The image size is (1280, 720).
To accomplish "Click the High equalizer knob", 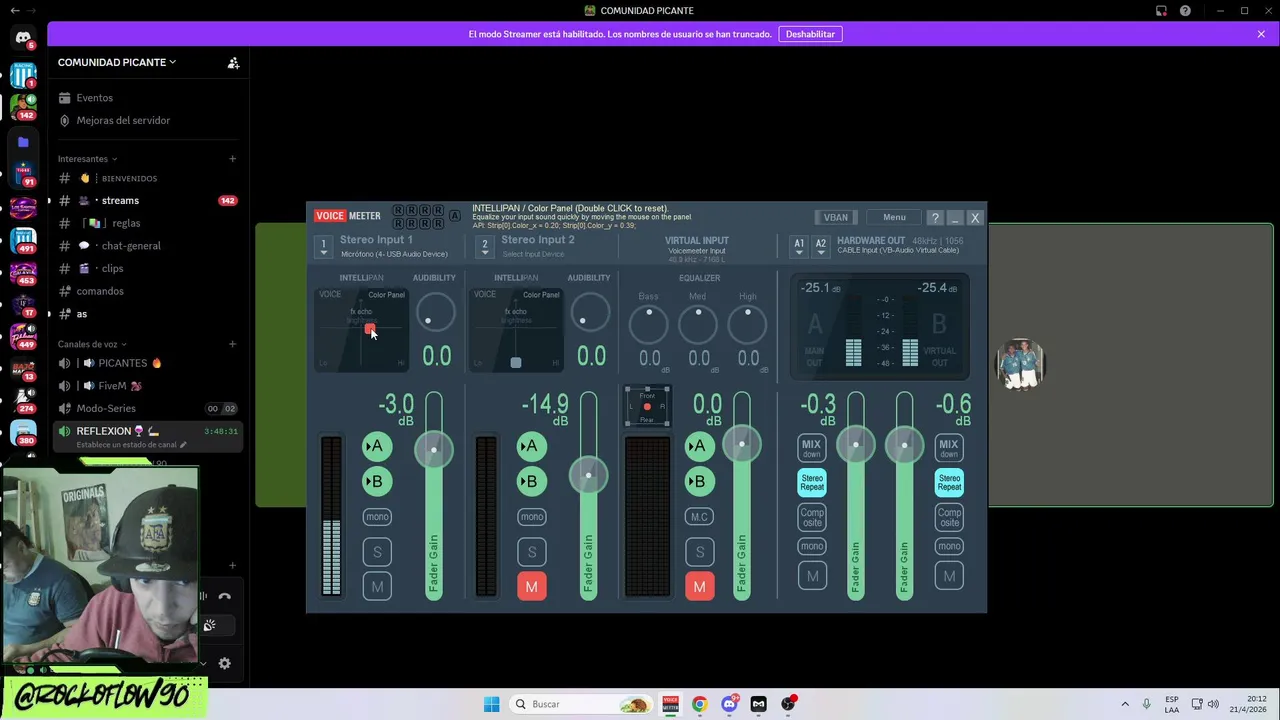I will tap(747, 324).
